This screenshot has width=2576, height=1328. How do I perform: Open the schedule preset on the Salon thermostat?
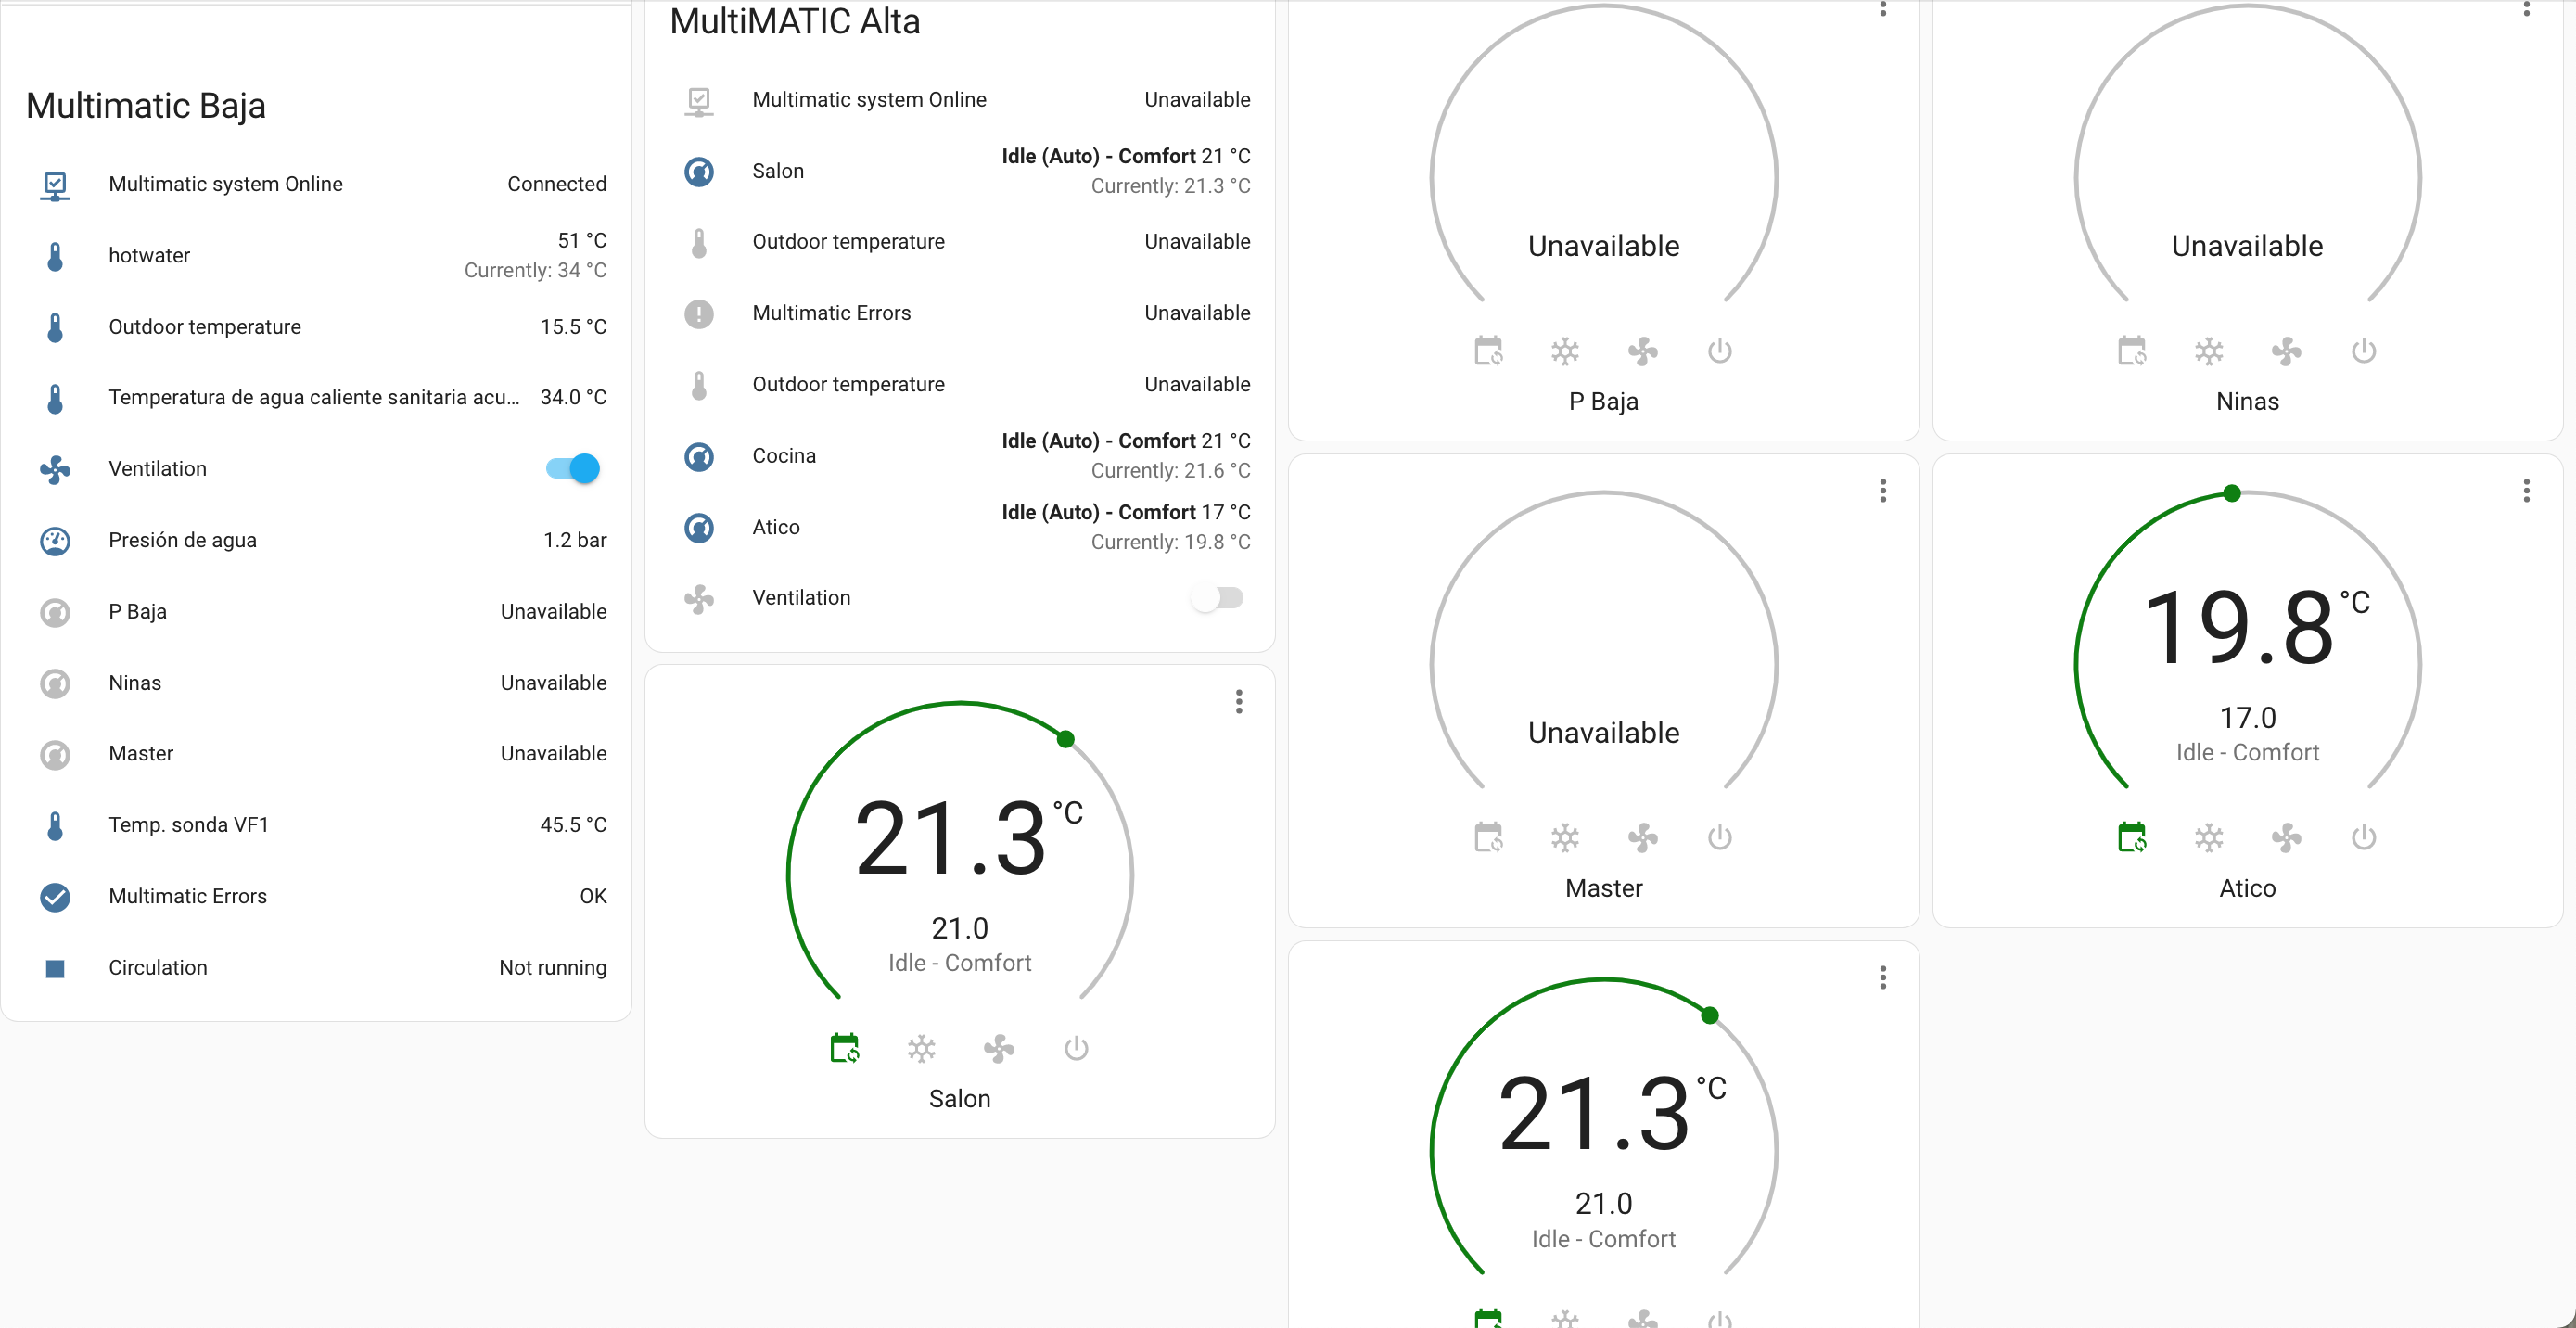(x=843, y=1048)
